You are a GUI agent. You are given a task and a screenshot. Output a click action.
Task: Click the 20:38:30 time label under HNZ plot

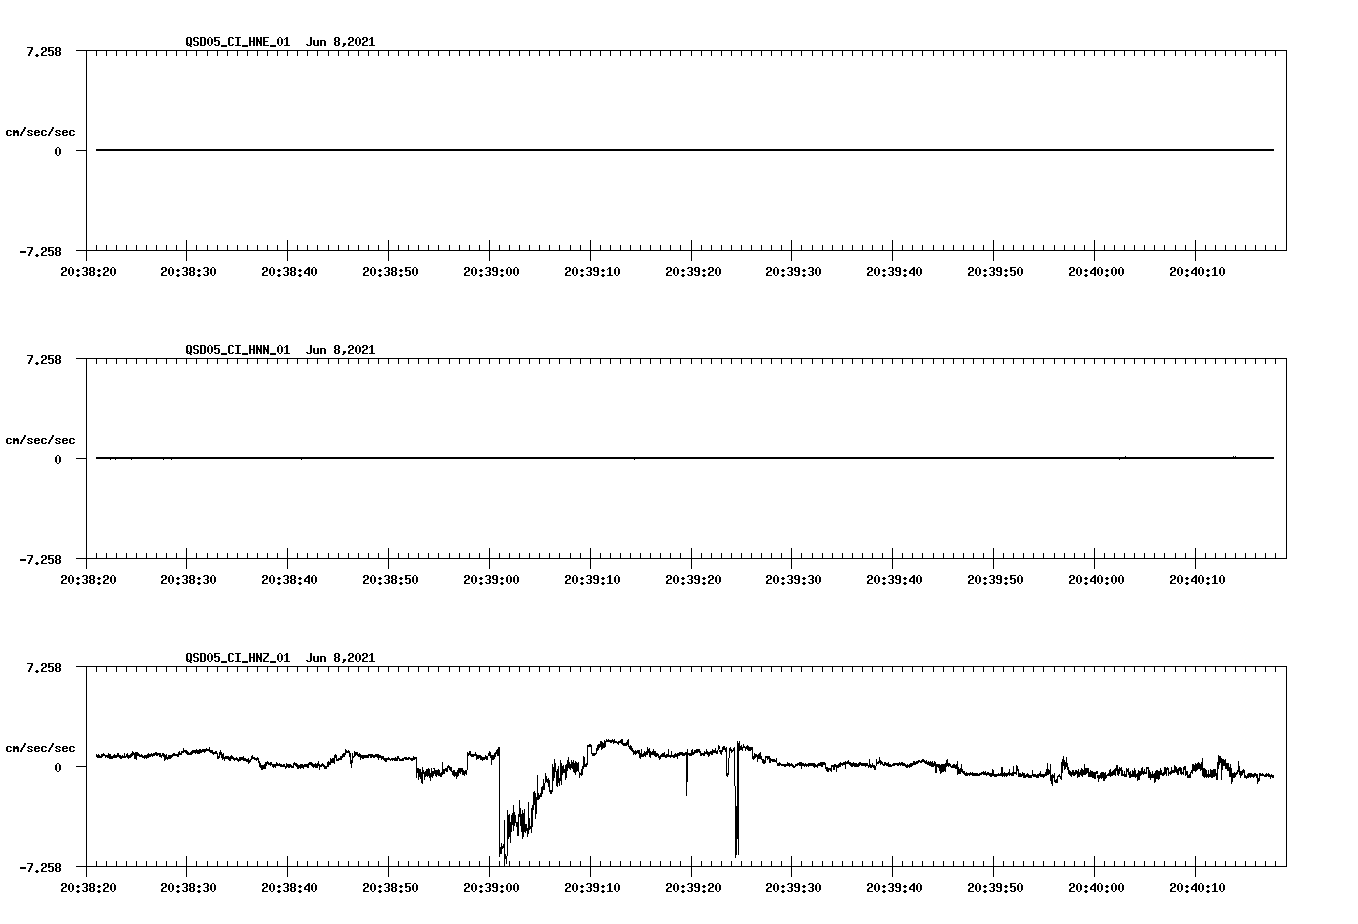188,887
